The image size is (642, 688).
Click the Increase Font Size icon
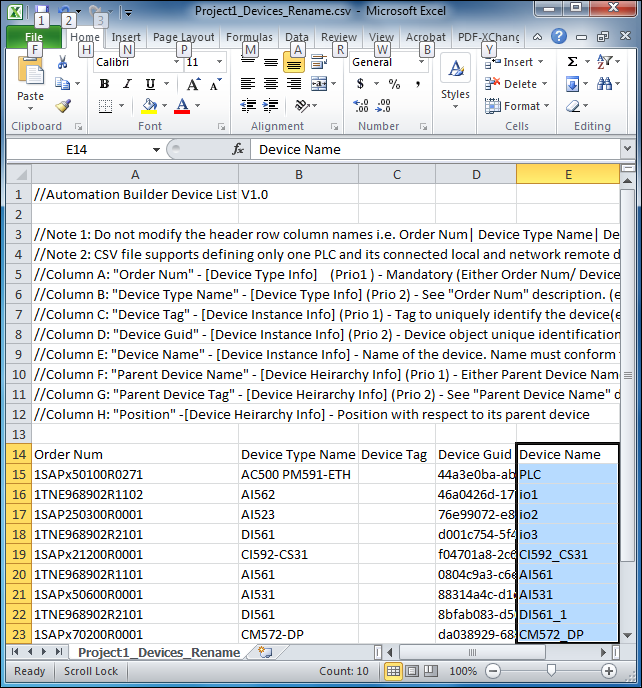194,84
